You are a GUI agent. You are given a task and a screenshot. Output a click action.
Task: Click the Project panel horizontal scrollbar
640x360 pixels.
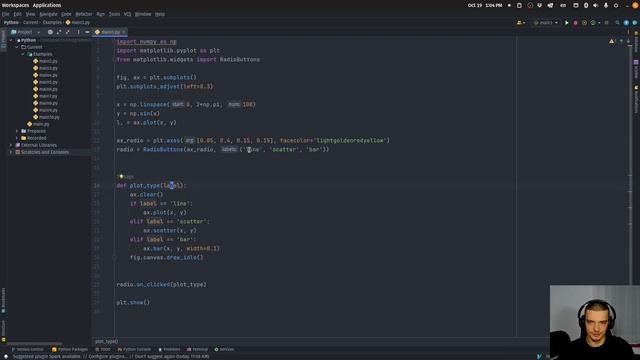[35, 344]
